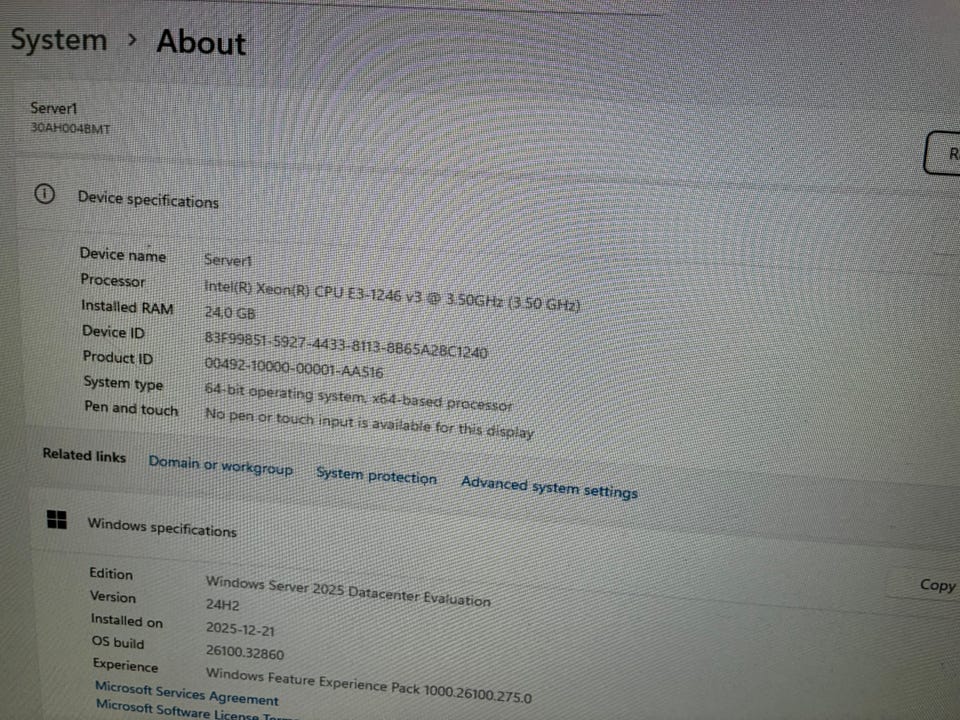Viewport: 960px width, 720px height.
Task: Click the OS build label
Action: [x=118, y=642]
